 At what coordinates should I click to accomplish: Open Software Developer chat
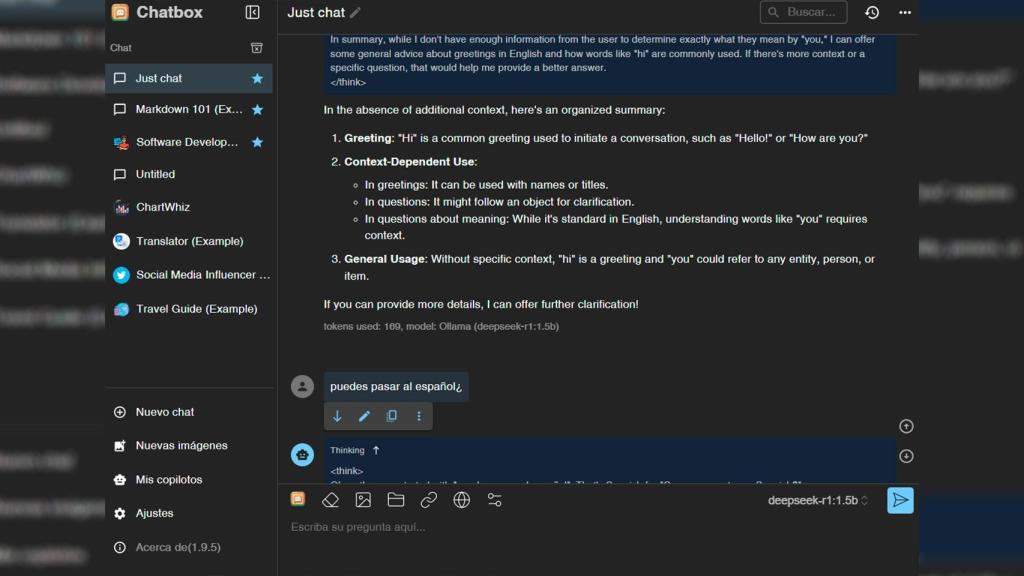[189, 142]
